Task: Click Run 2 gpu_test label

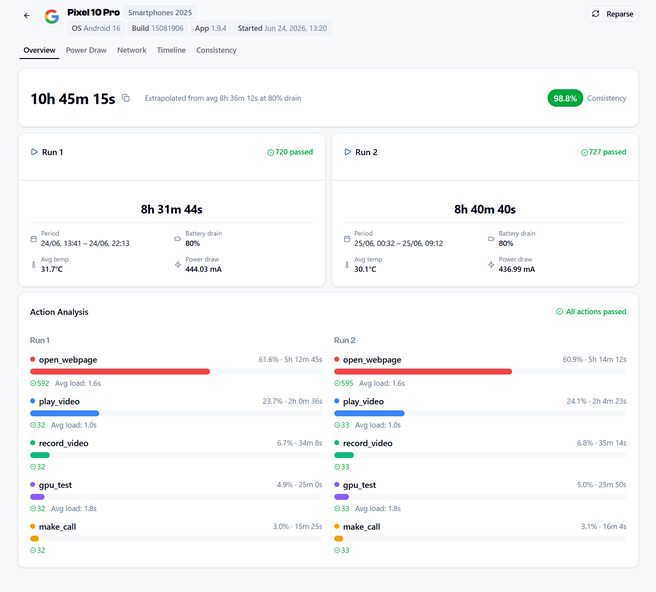Action: tap(359, 485)
